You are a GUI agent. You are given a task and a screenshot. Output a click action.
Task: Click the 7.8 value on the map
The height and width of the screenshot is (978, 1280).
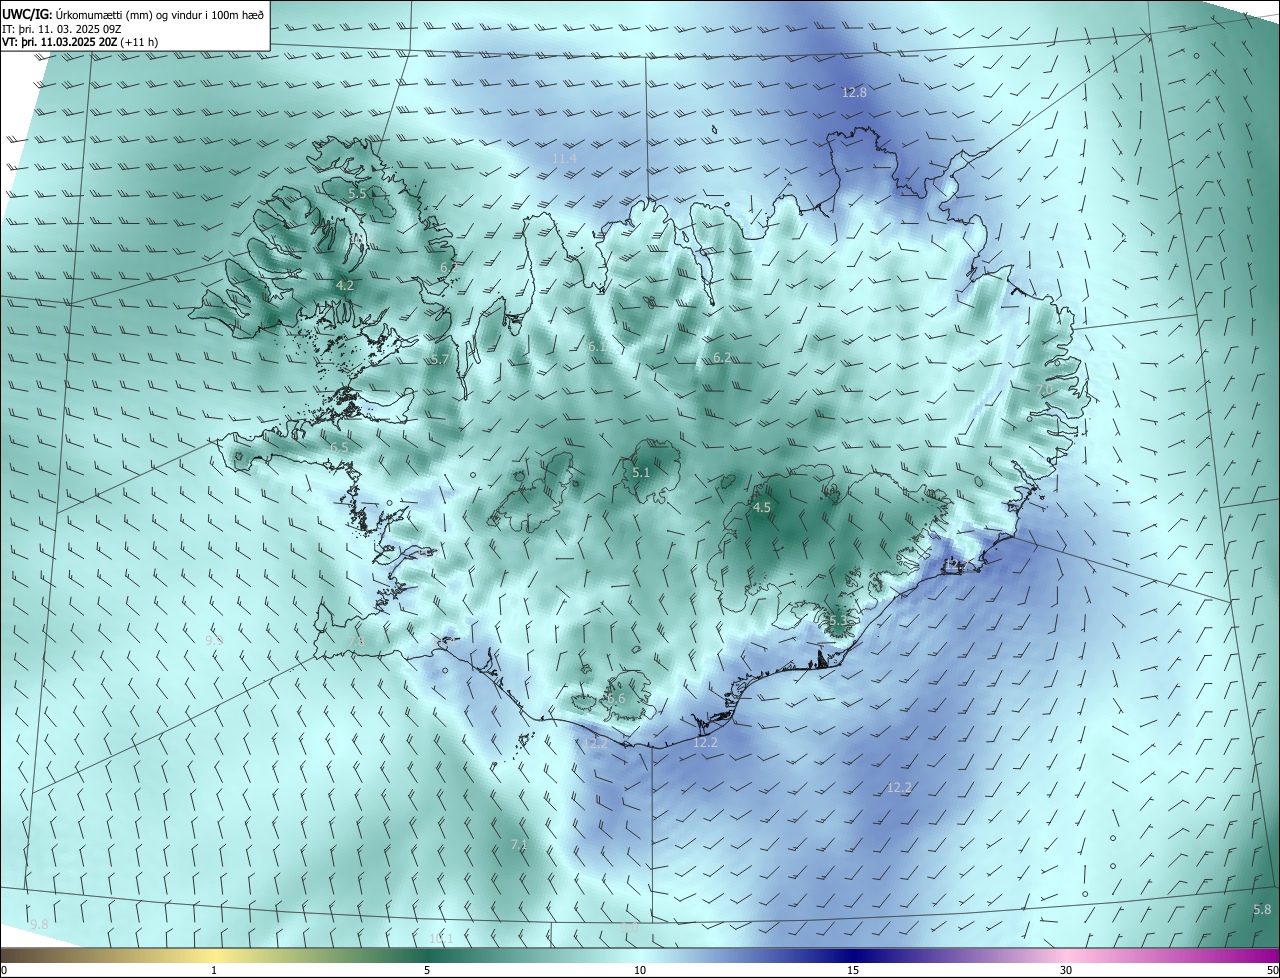[355, 641]
